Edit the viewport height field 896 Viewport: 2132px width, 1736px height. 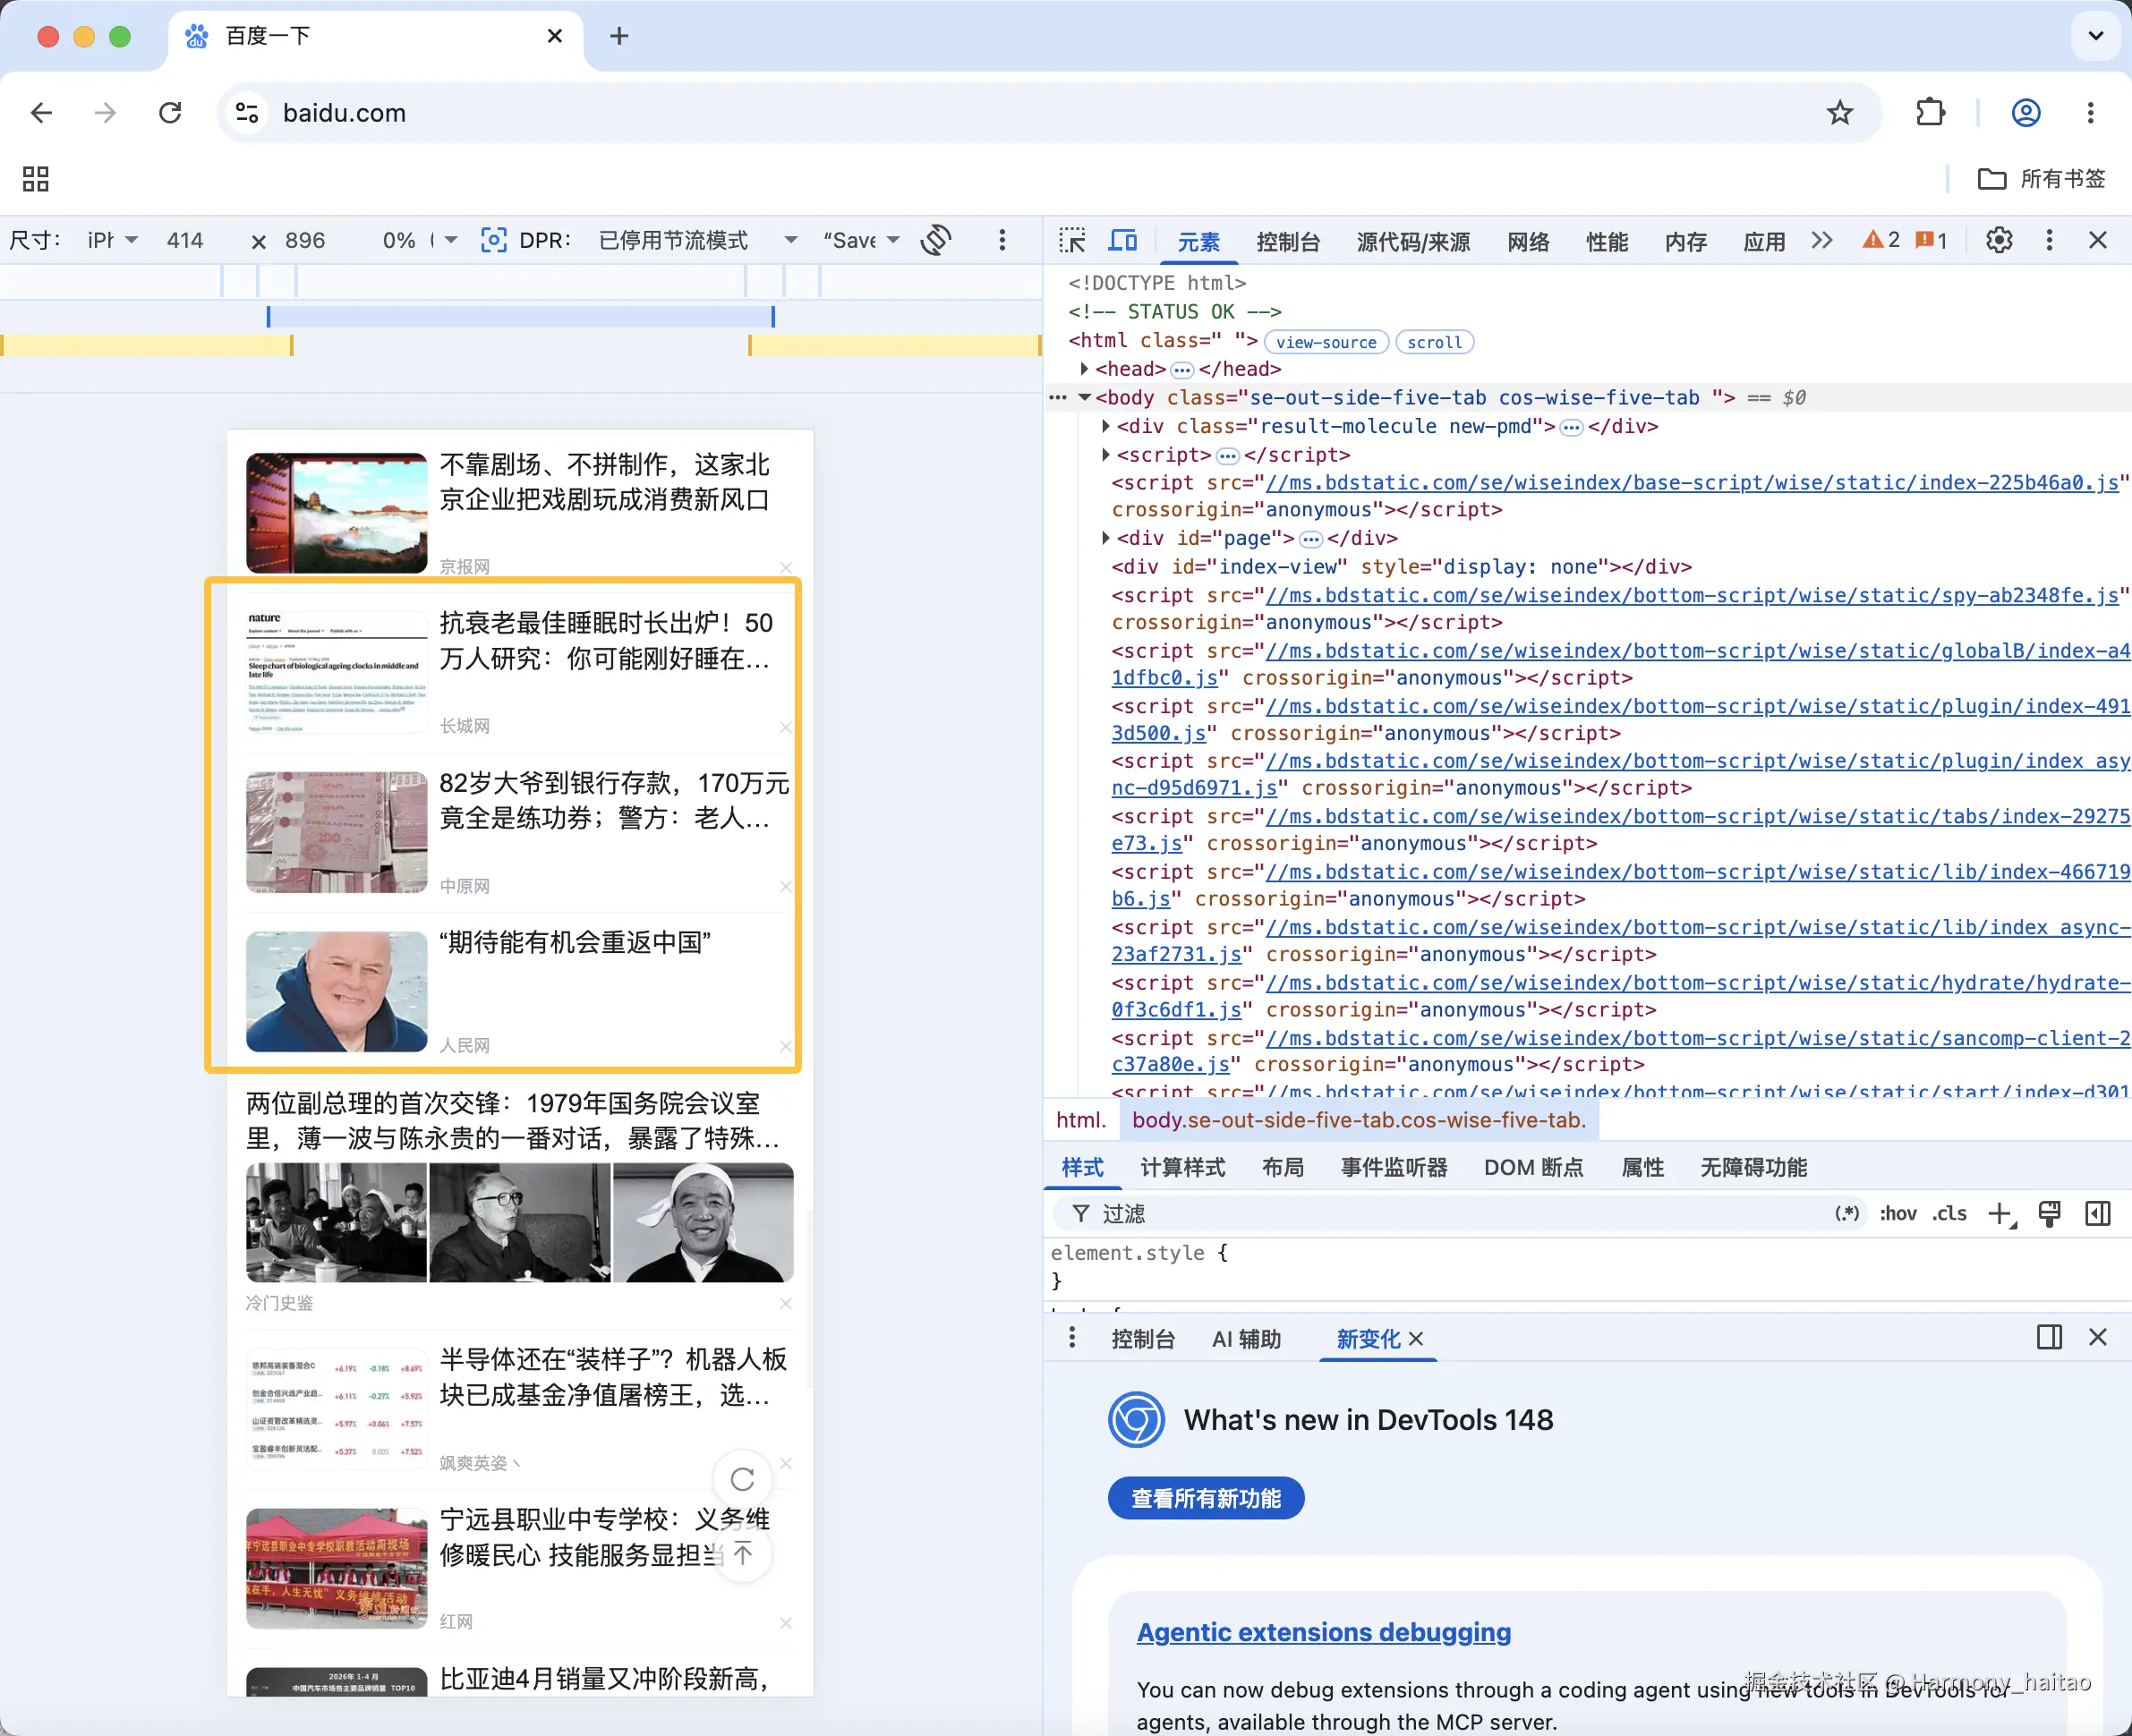pos(305,240)
